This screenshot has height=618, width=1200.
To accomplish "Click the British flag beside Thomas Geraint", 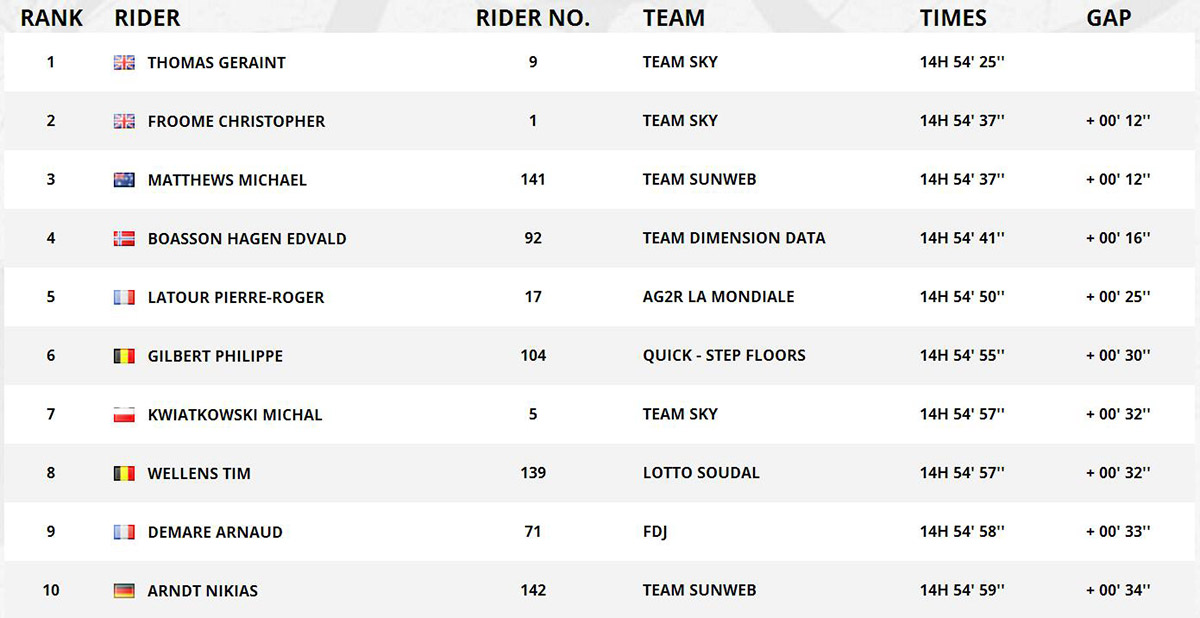I will (x=124, y=62).
